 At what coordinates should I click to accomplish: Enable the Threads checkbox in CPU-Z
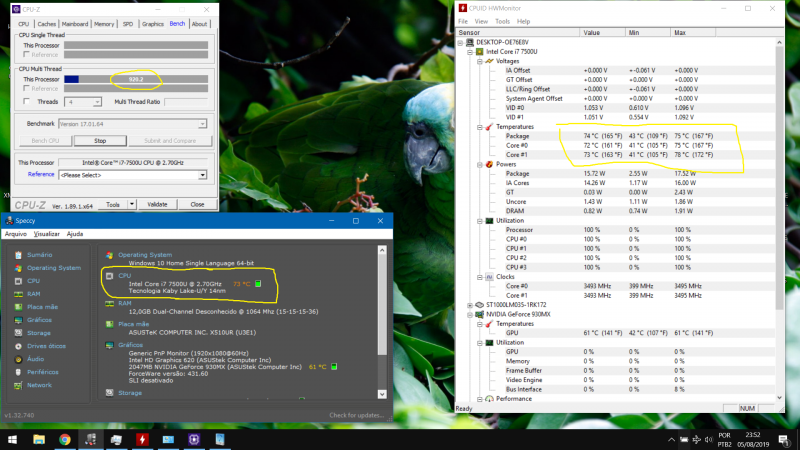27,102
